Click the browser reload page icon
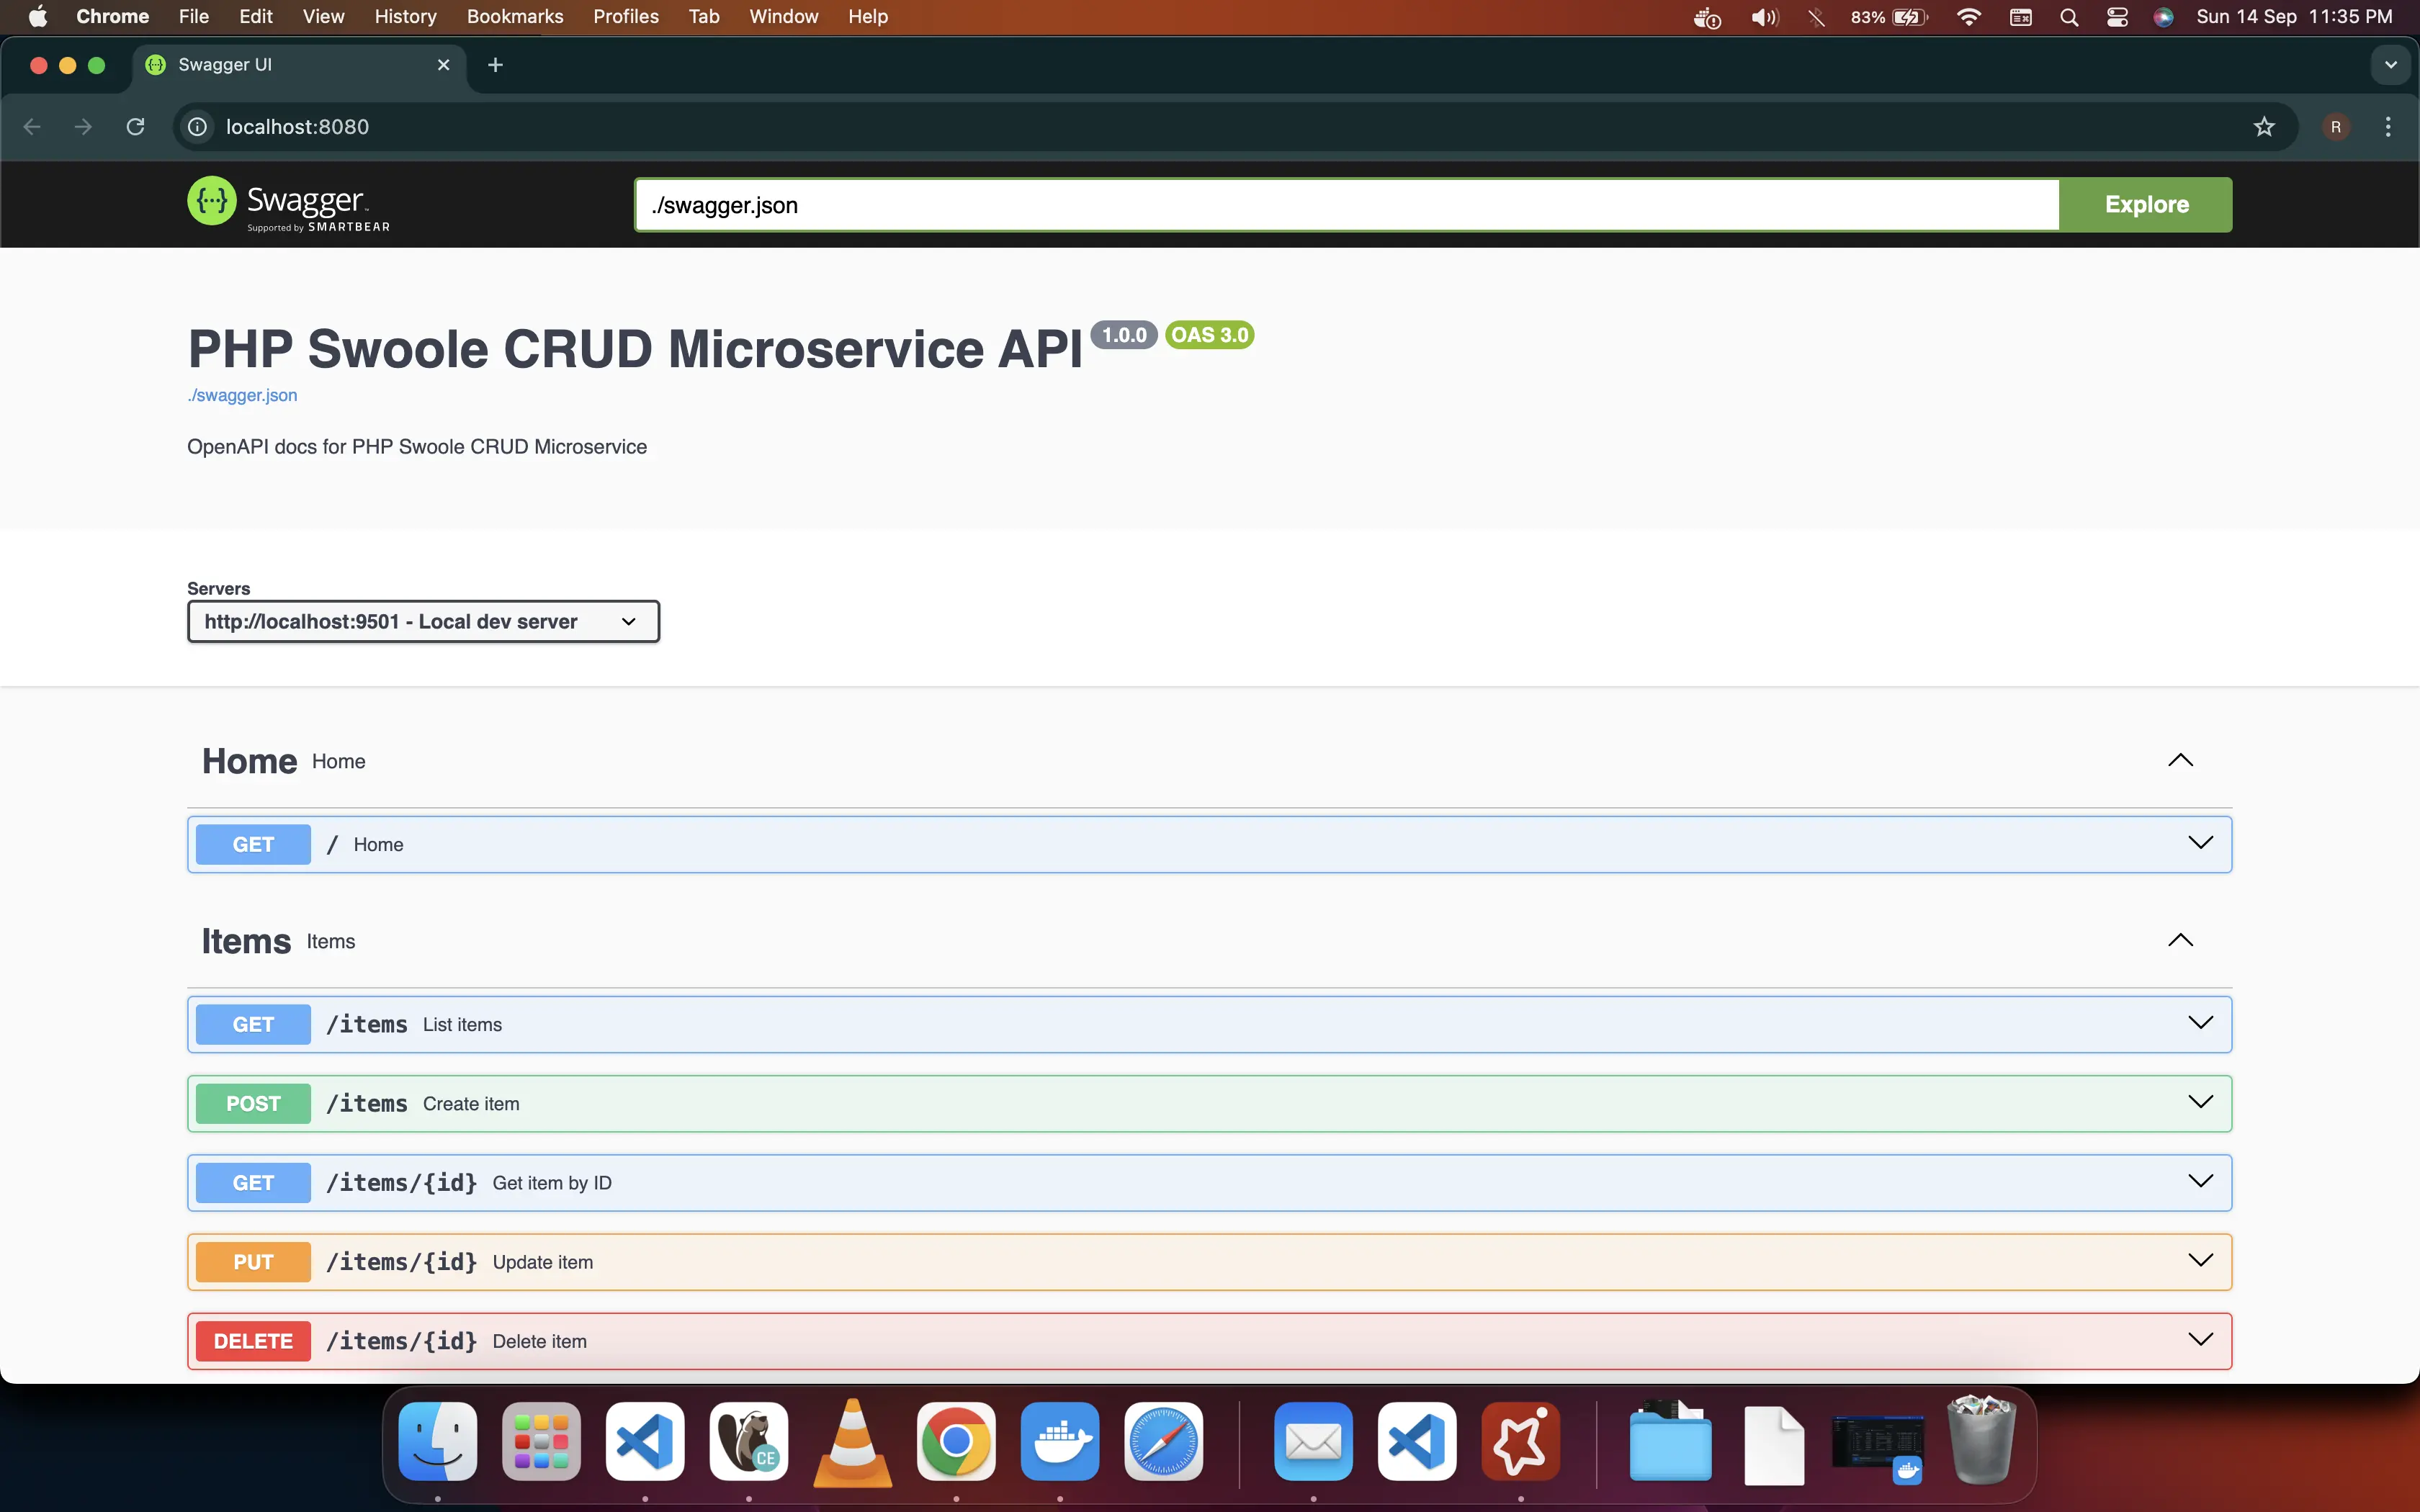The image size is (2420, 1512). pos(136,127)
